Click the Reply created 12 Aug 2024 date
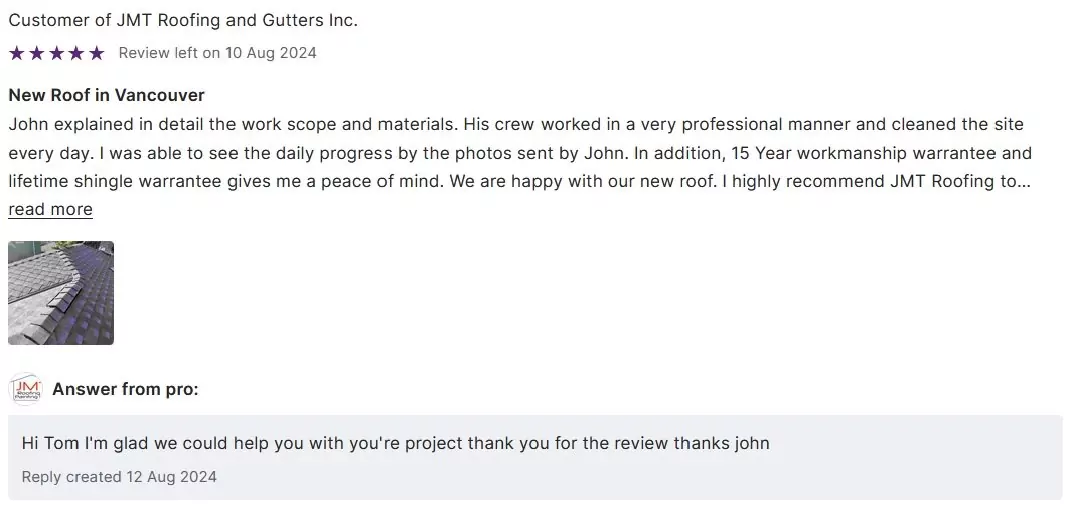Image resolution: width=1070 pixels, height=511 pixels. point(119,477)
